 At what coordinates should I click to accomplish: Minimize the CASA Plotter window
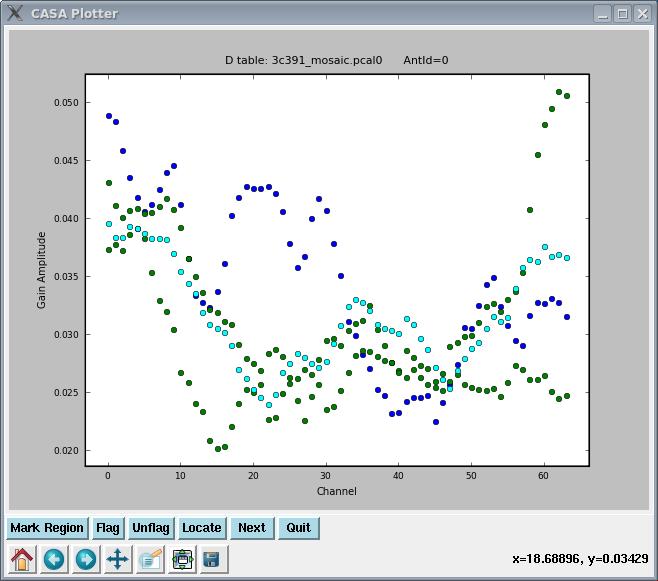(602, 14)
